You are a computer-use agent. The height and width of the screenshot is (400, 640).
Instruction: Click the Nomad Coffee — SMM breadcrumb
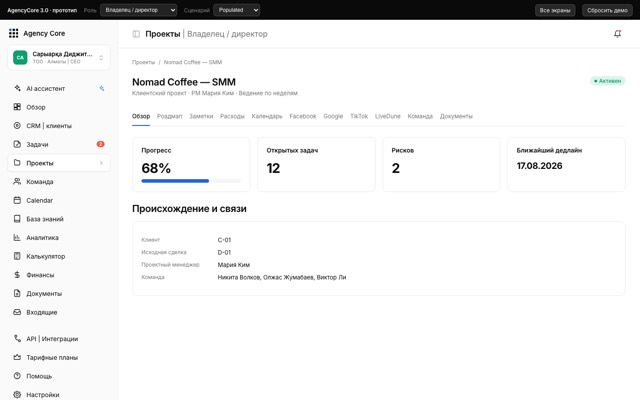(x=193, y=62)
